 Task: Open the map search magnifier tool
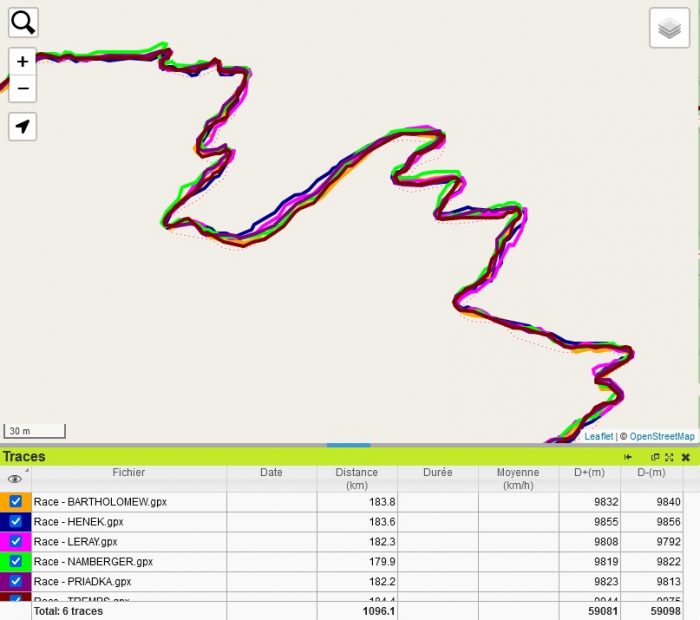pos(23,22)
